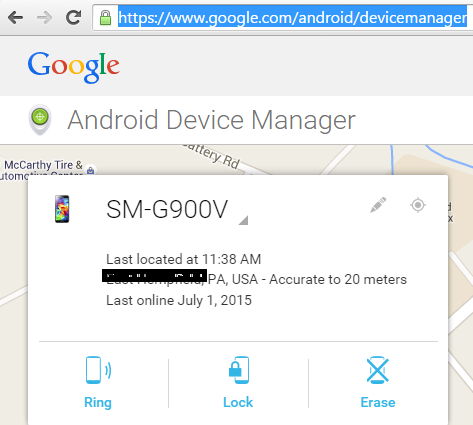
Task: Expand the SM-G900V device dropdown arrow
Action: click(x=244, y=220)
